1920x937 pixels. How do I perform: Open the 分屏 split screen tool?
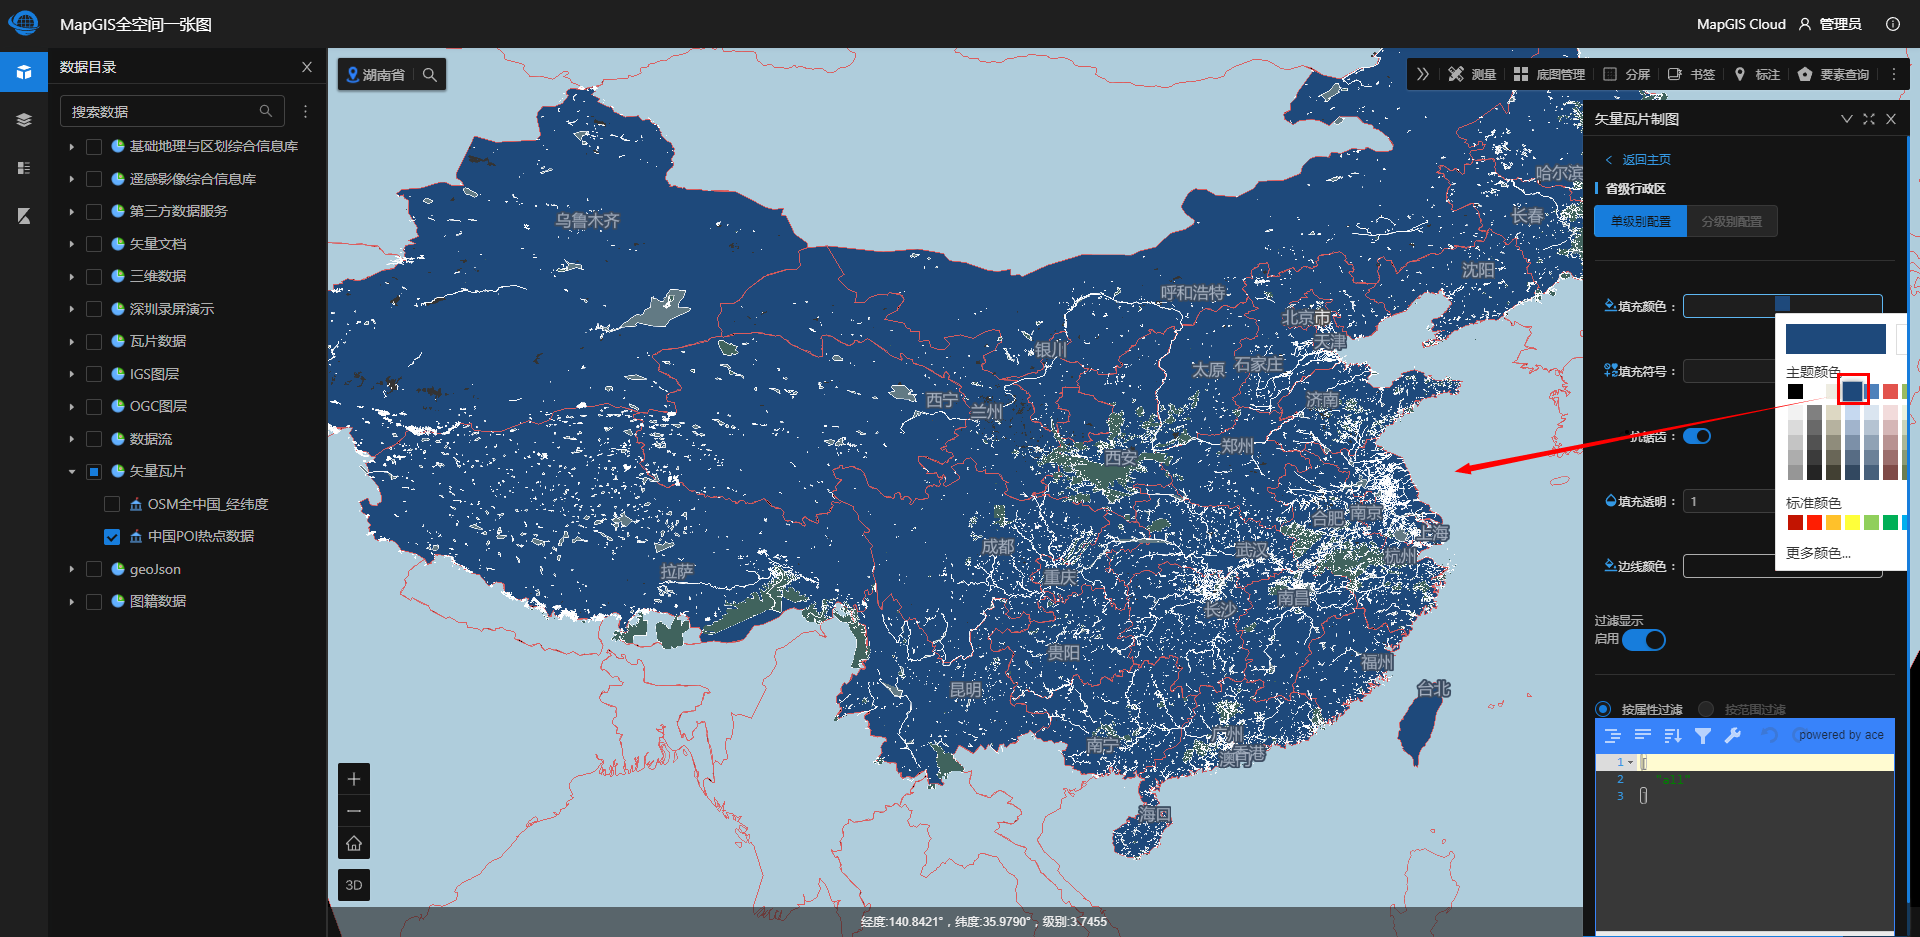point(1626,74)
